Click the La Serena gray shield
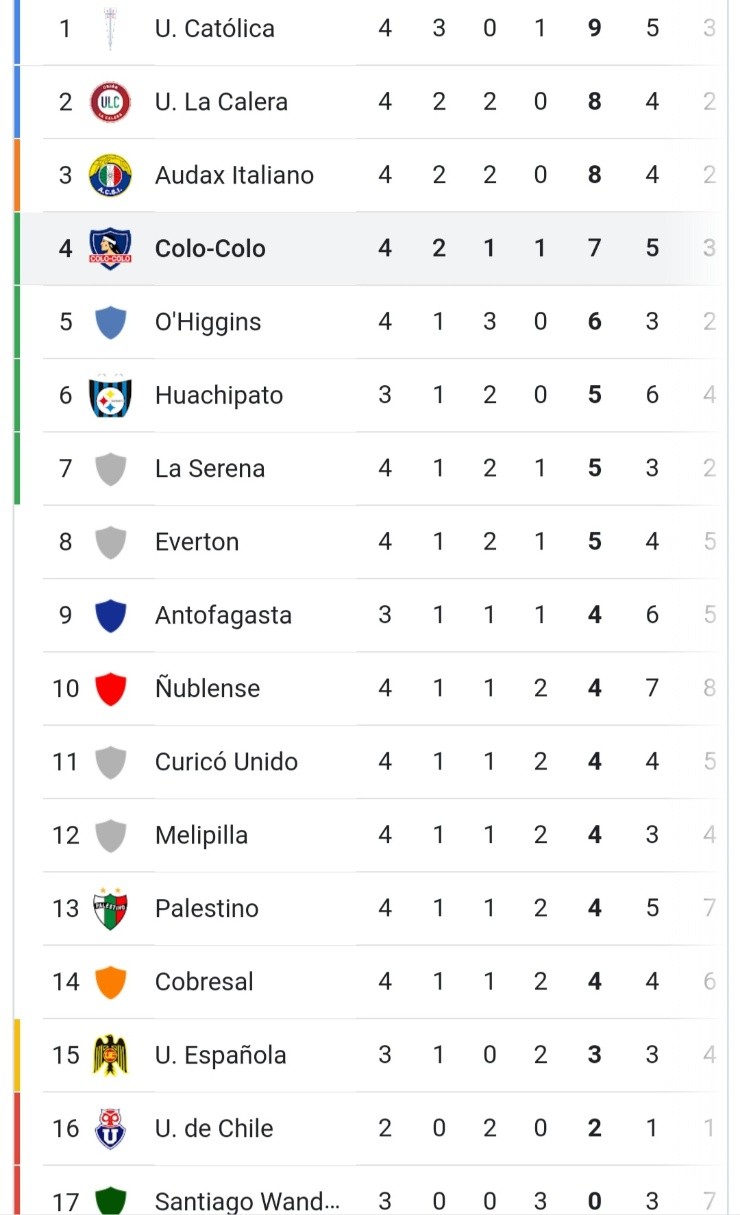740x1215 pixels. 110,468
